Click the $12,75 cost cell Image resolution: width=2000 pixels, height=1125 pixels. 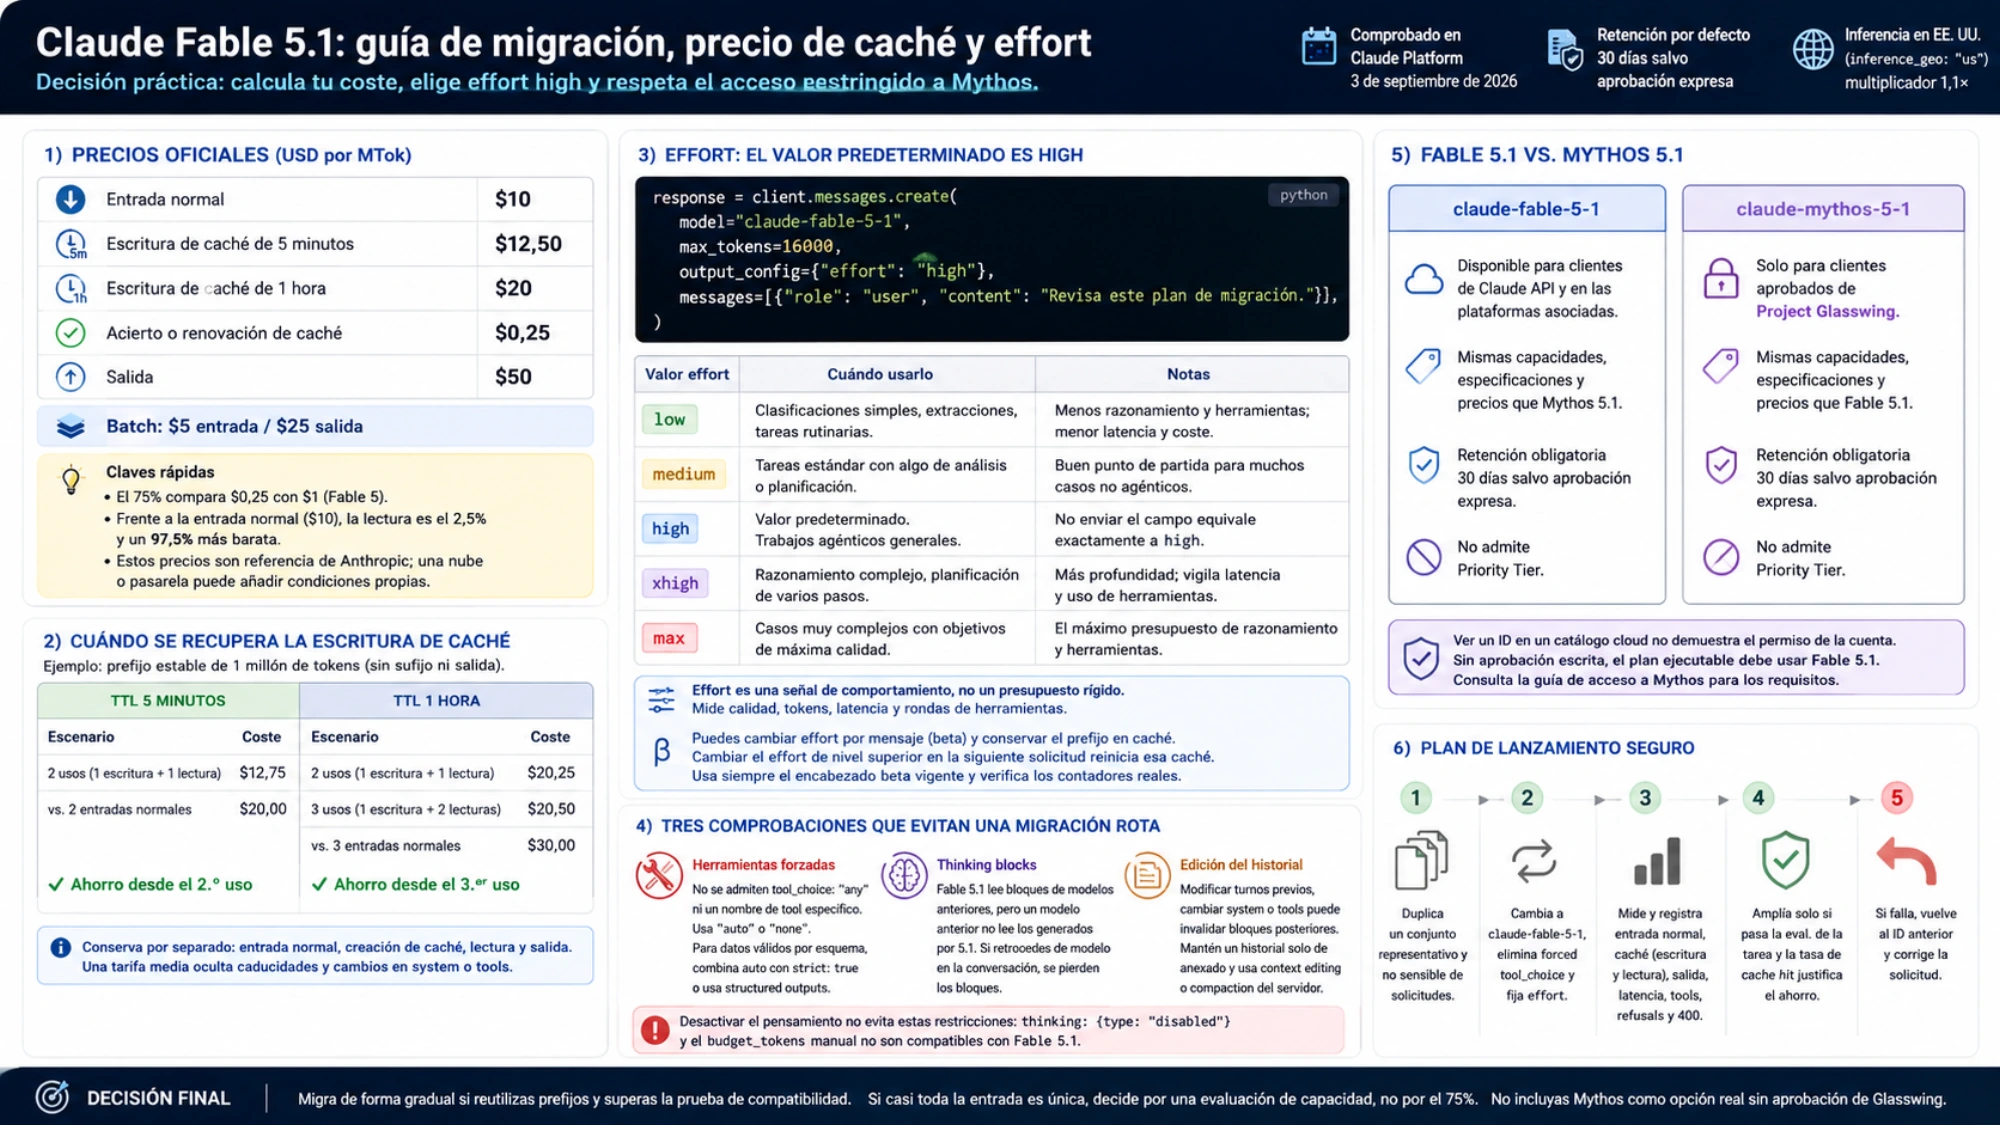click(x=262, y=773)
